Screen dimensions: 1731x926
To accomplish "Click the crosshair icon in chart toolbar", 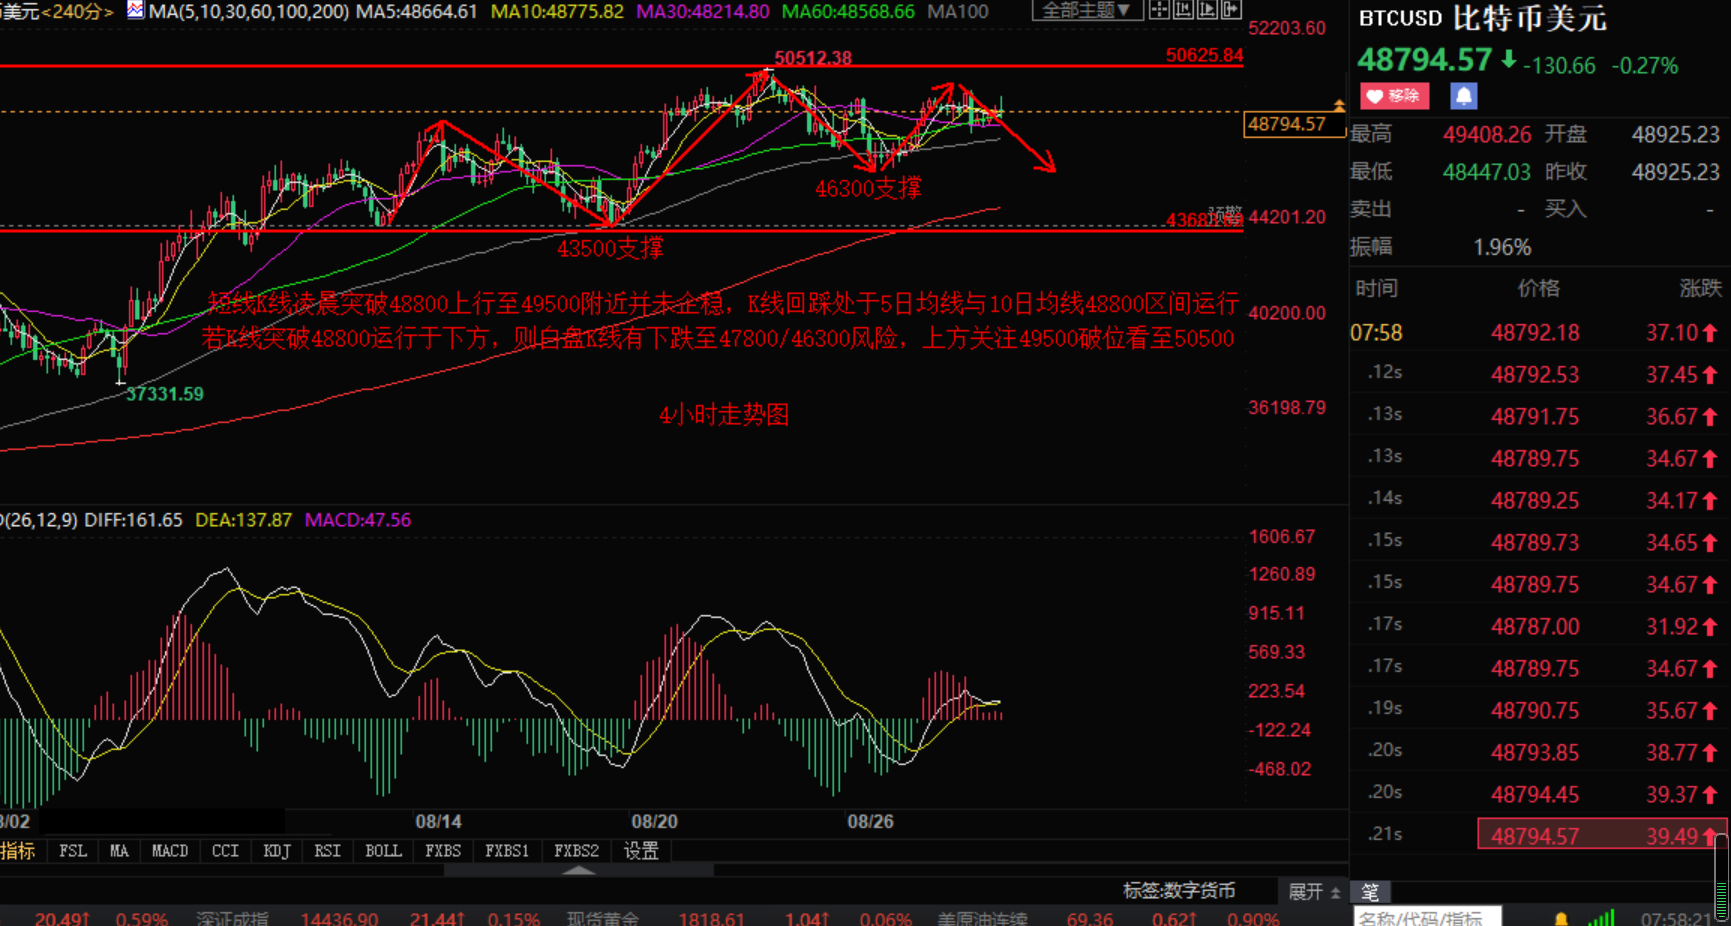I will pos(1158,10).
